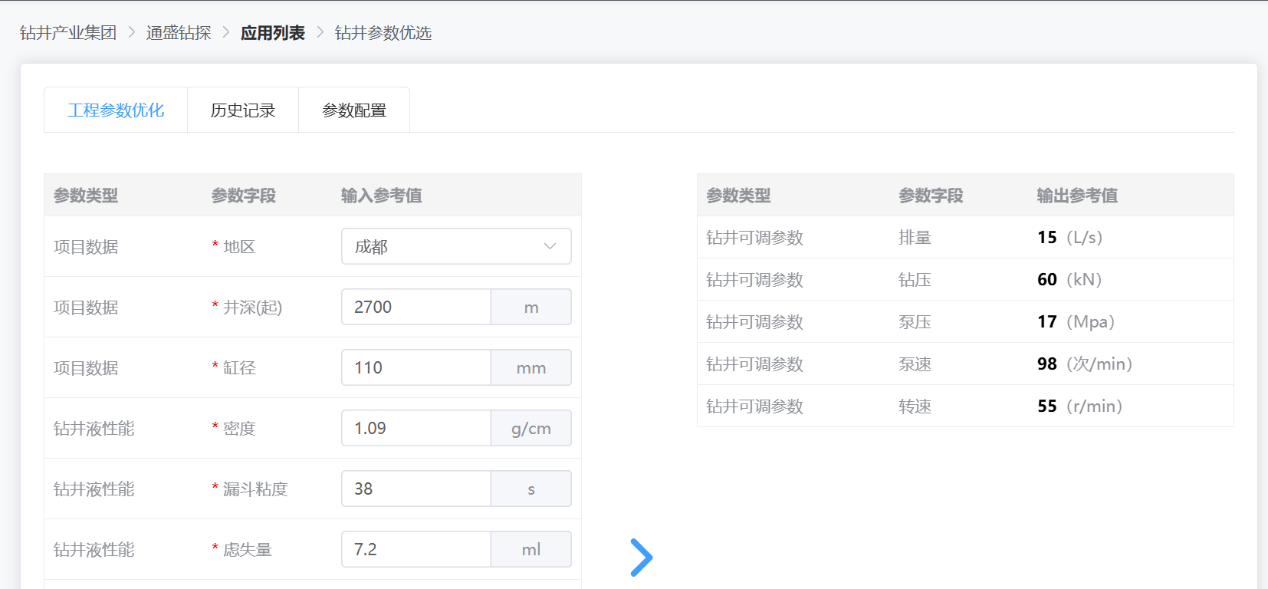This screenshot has height=589, width=1268.
Task: Open the 参数配置 tab
Action: 354,110
